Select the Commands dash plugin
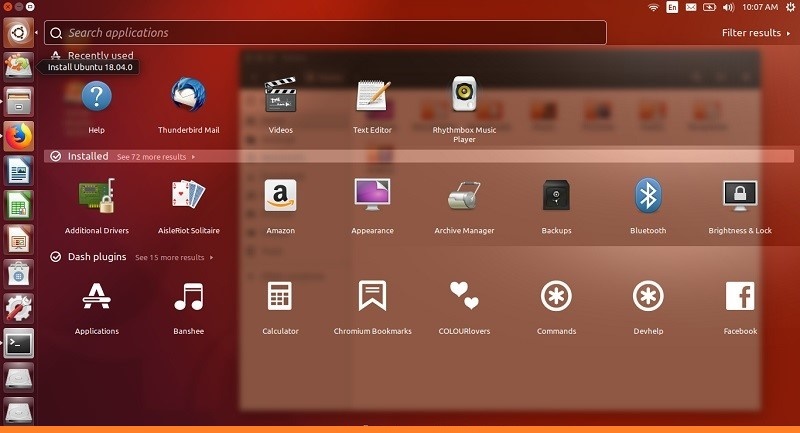Viewport: 800px width, 433px height. tap(556, 296)
